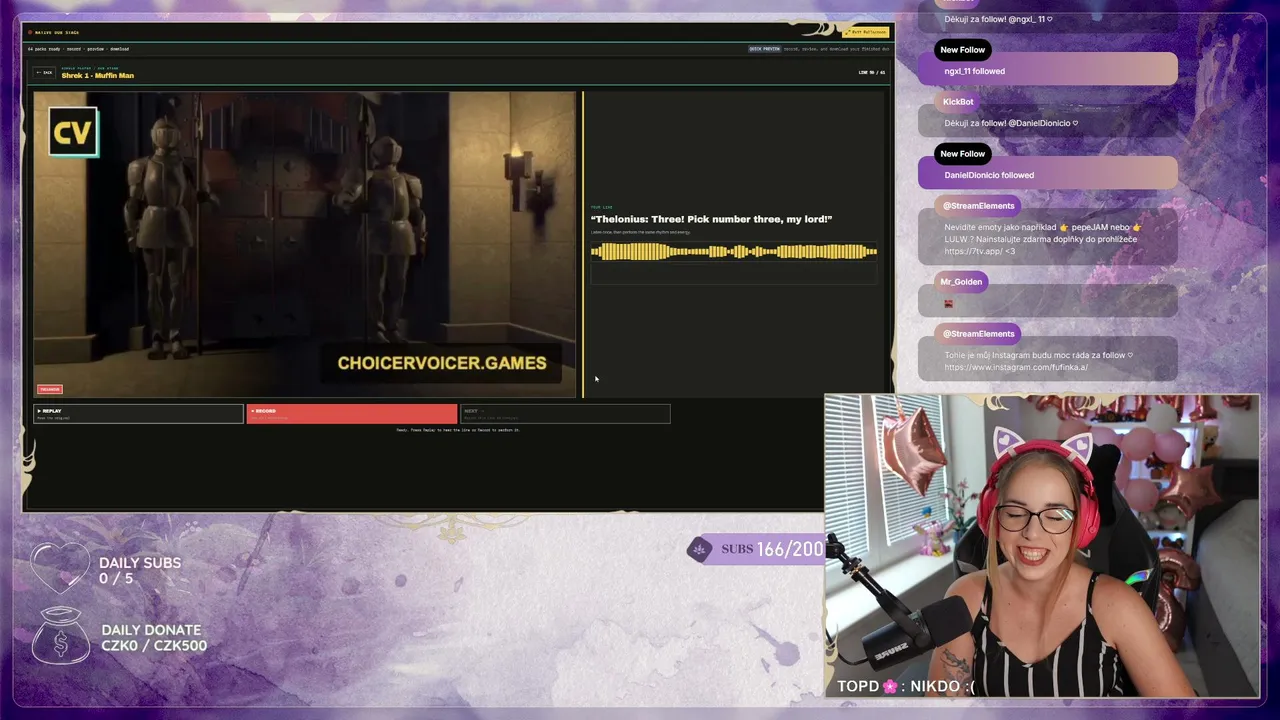Click the streamer webcam feed

[x=1041, y=545]
